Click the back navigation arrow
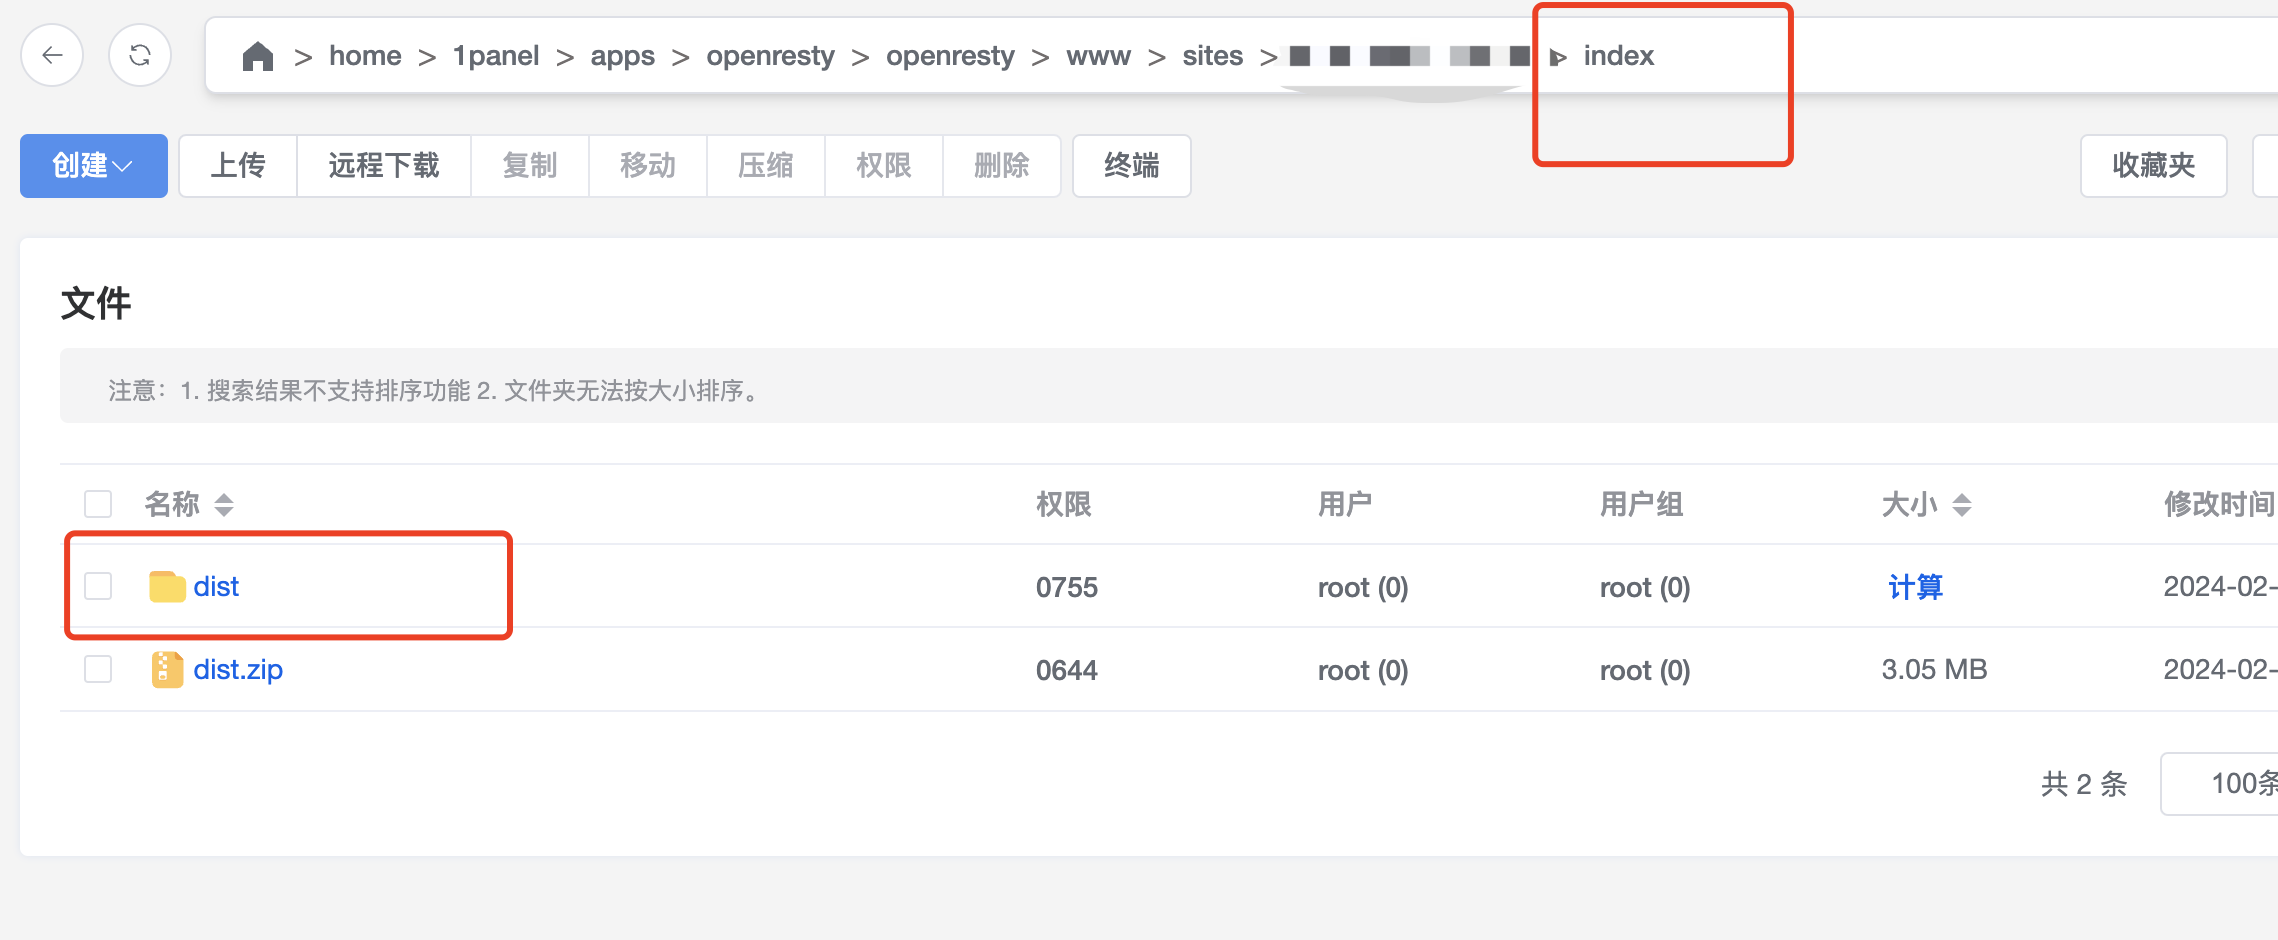2278x940 pixels. [x=52, y=55]
